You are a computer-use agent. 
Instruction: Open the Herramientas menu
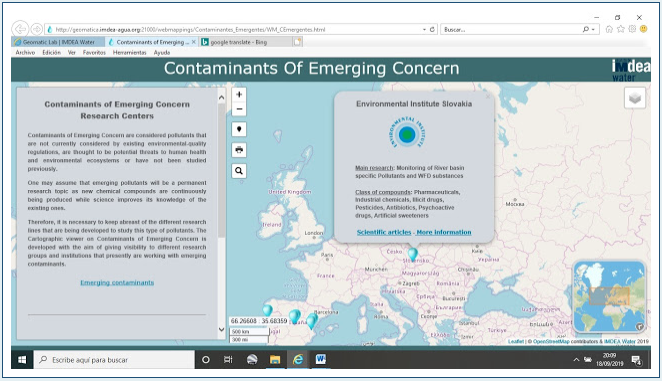[x=129, y=53]
